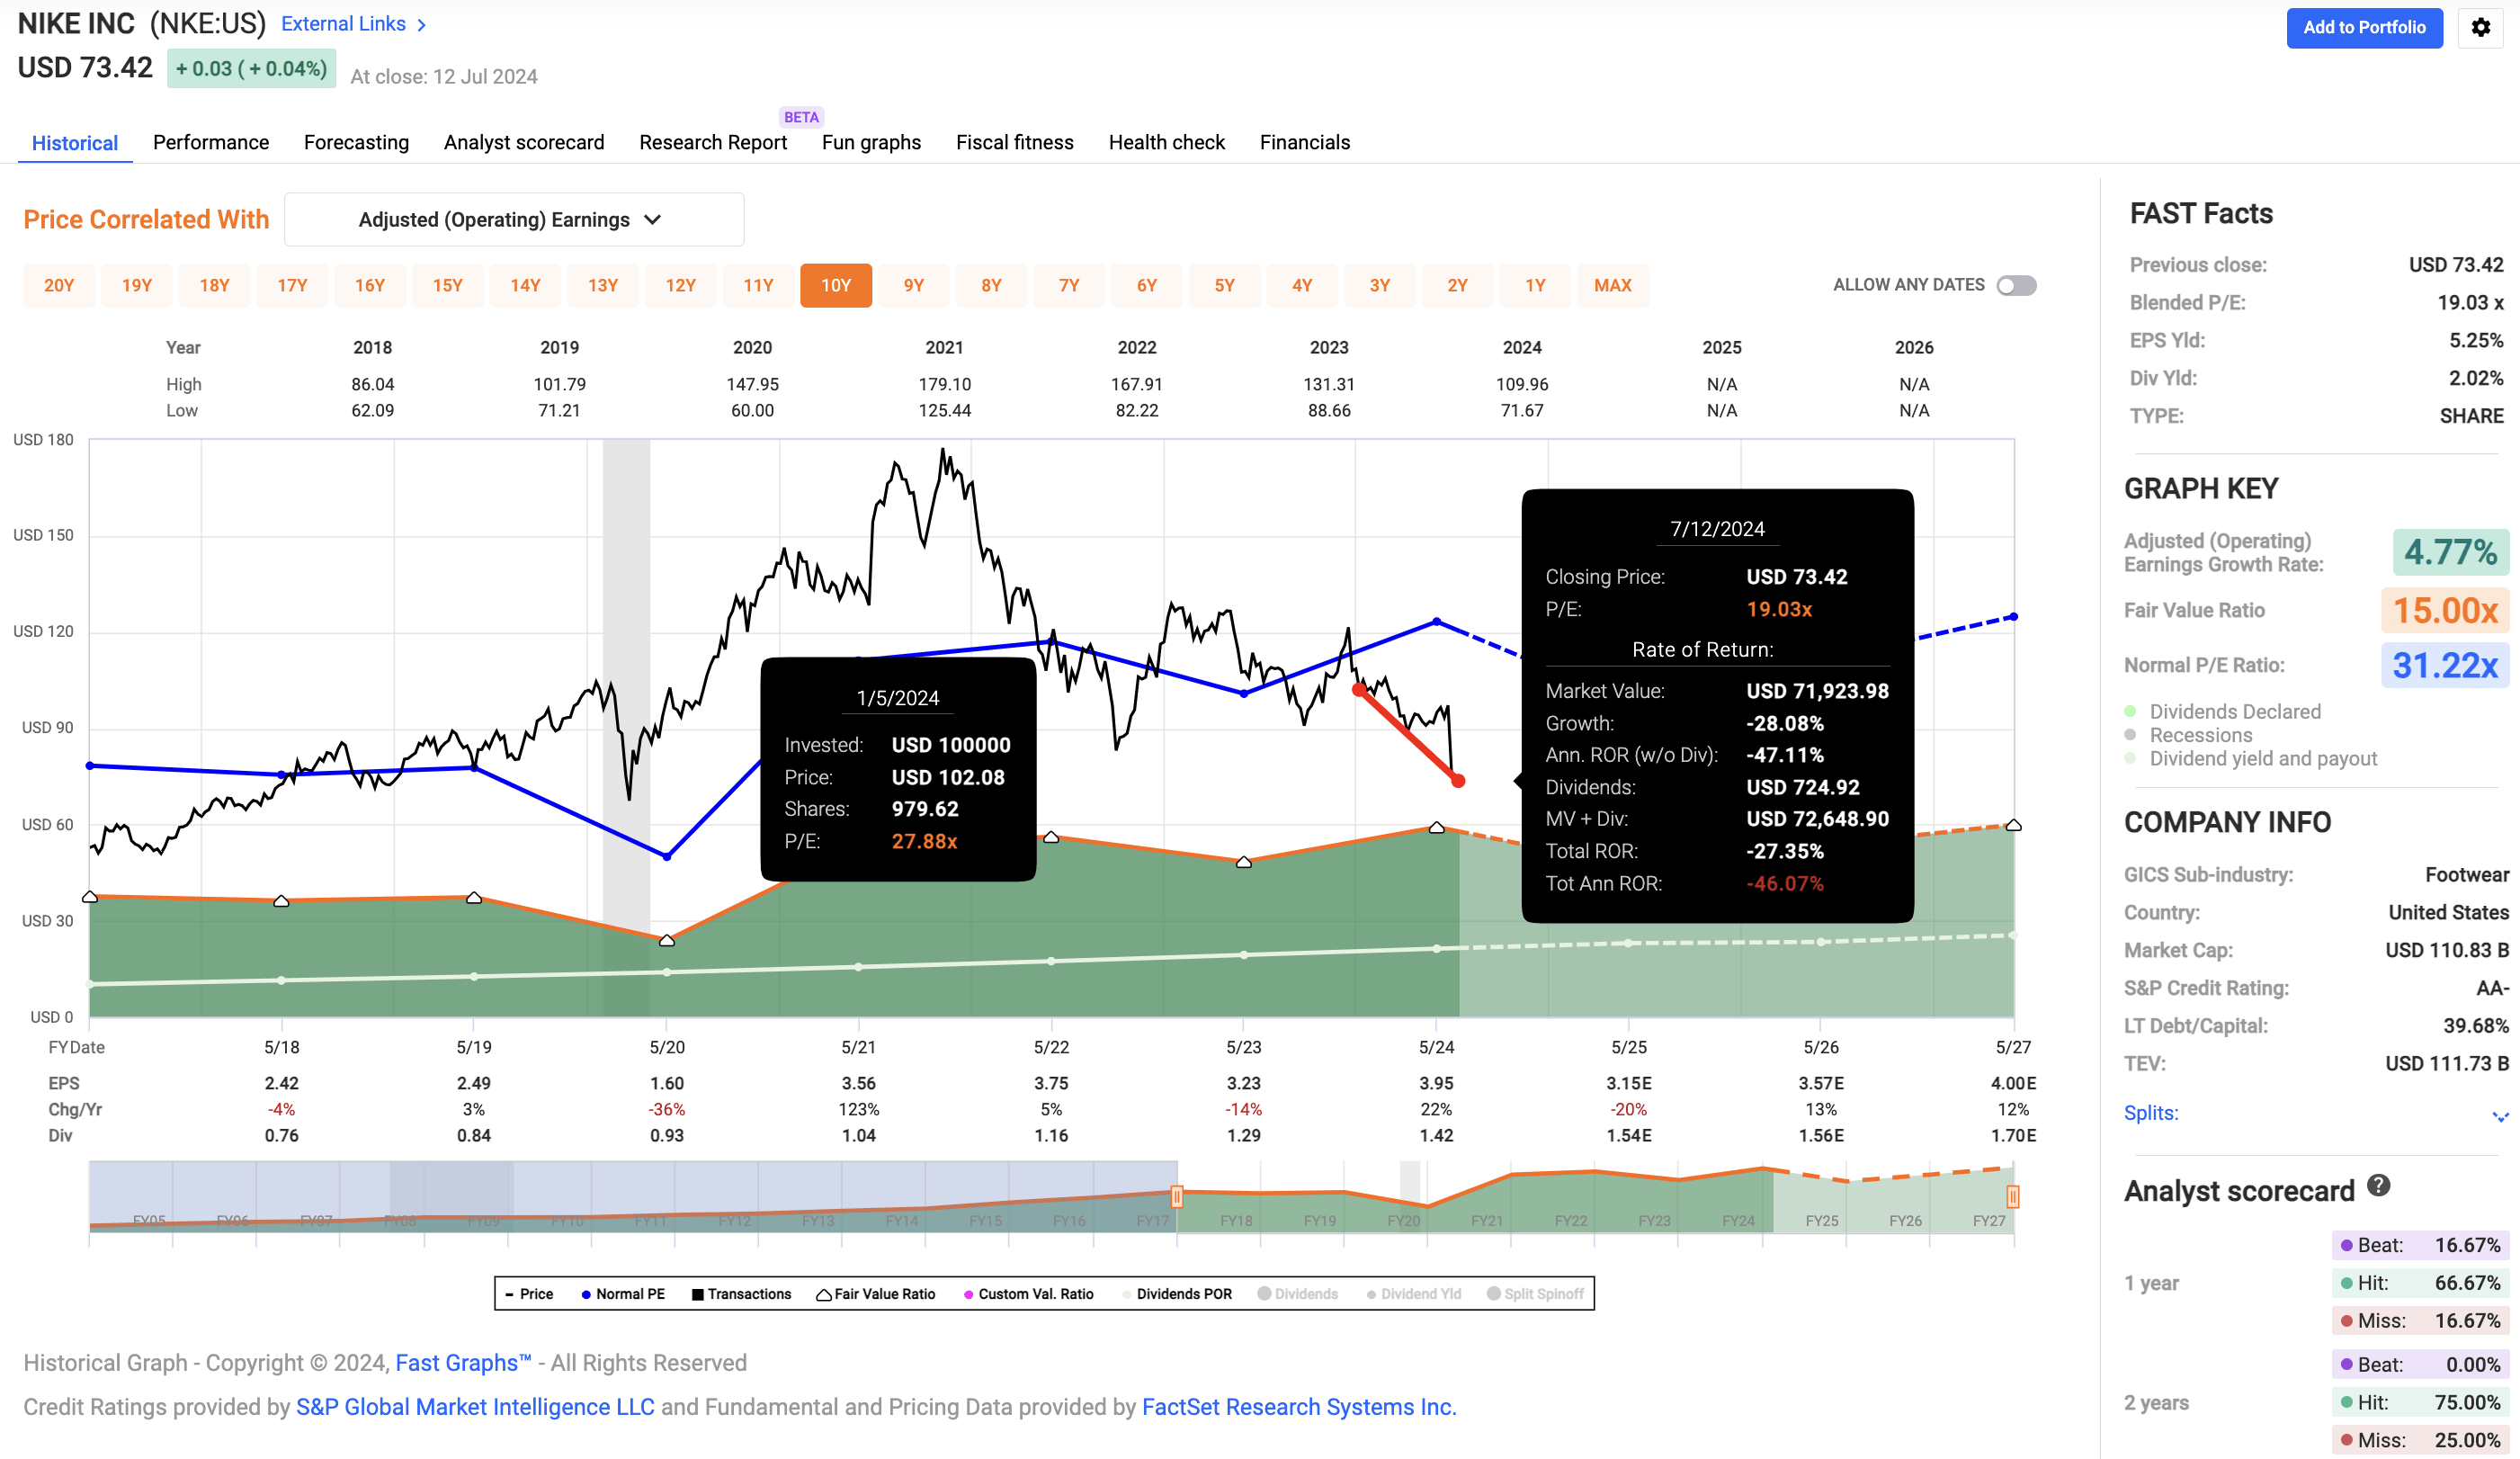The image size is (2520, 1459).
Task: Open the Analyst scorecard tab
Action: pos(524,143)
